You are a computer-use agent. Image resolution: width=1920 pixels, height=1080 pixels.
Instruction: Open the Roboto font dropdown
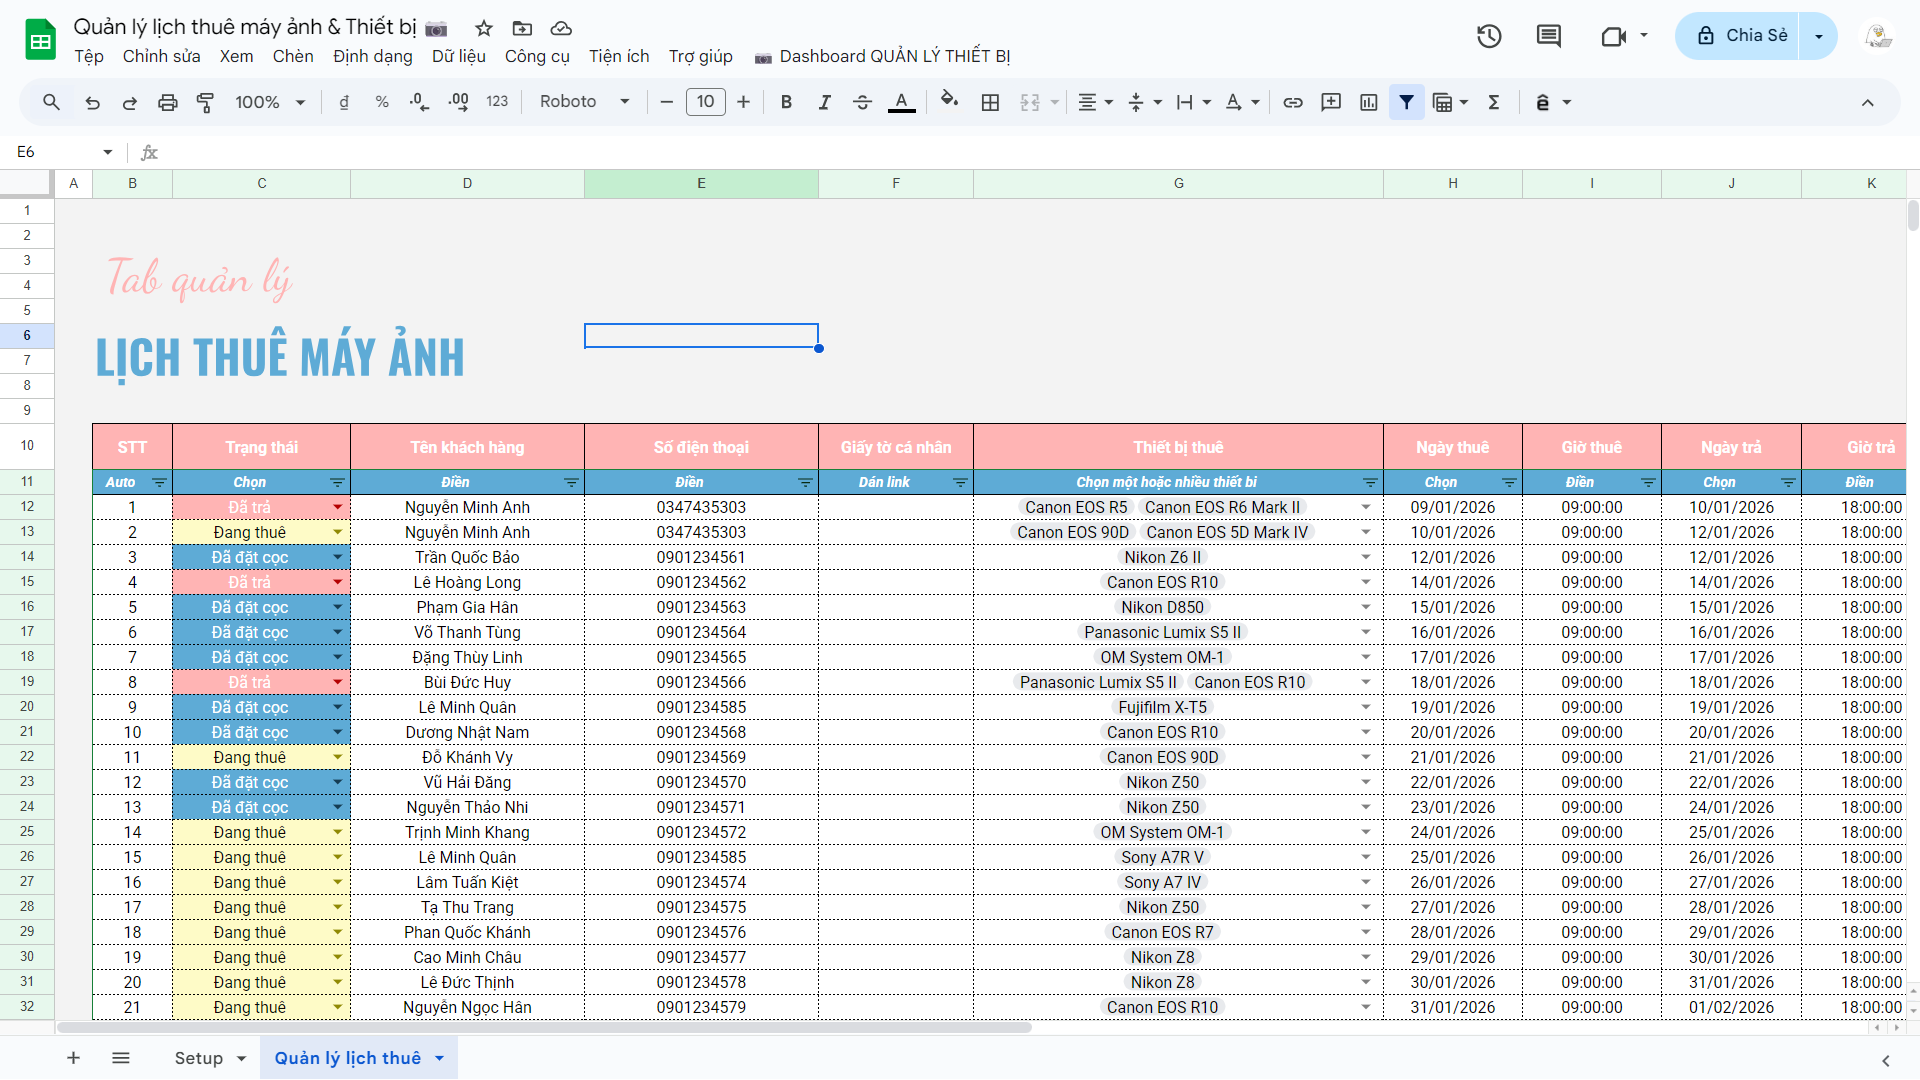pos(584,102)
